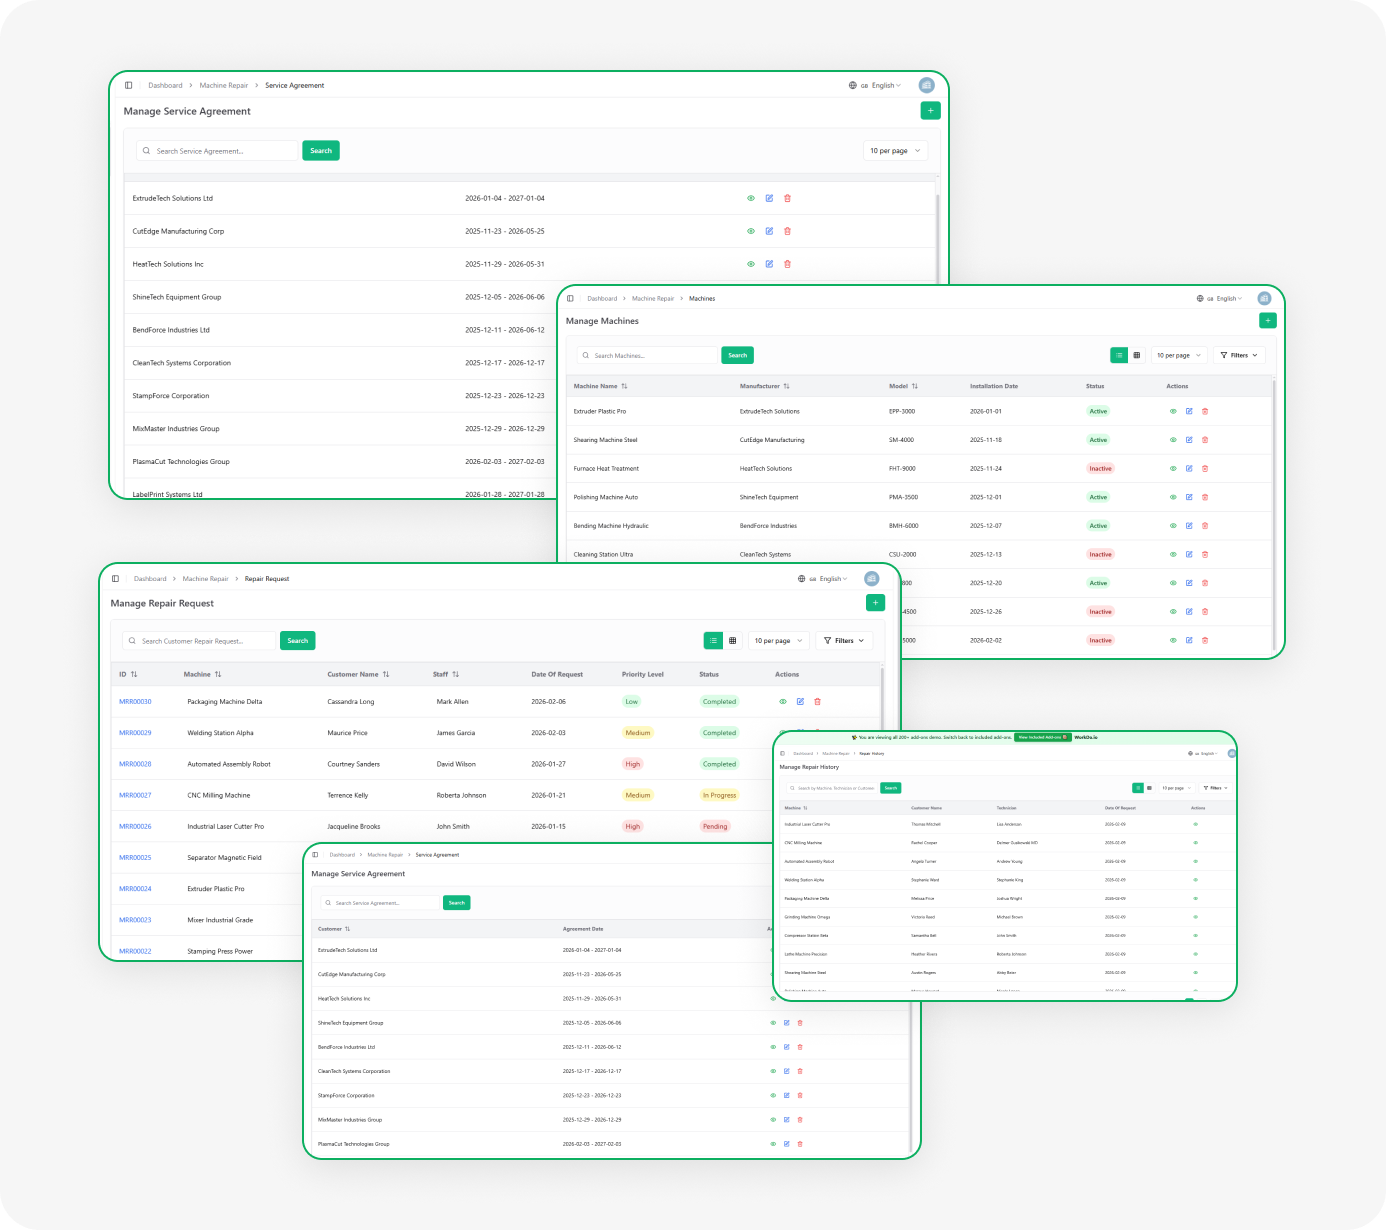Click the View Included Add-ons banner button
This screenshot has height=1230, width=1386.
point(1042,737)
